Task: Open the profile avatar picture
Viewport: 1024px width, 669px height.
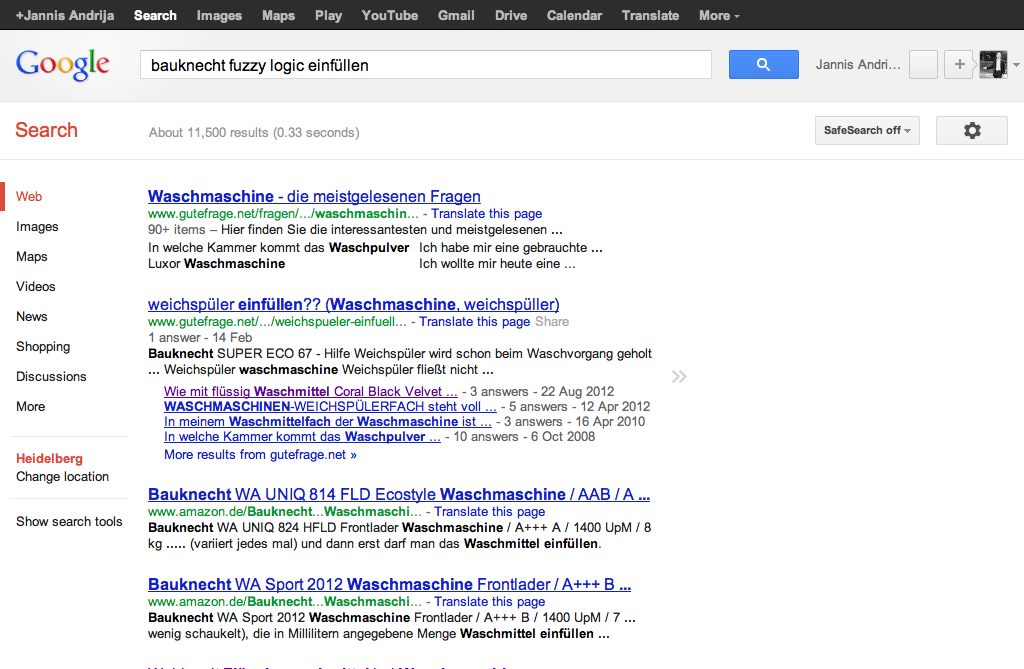Action: point(993,65)
